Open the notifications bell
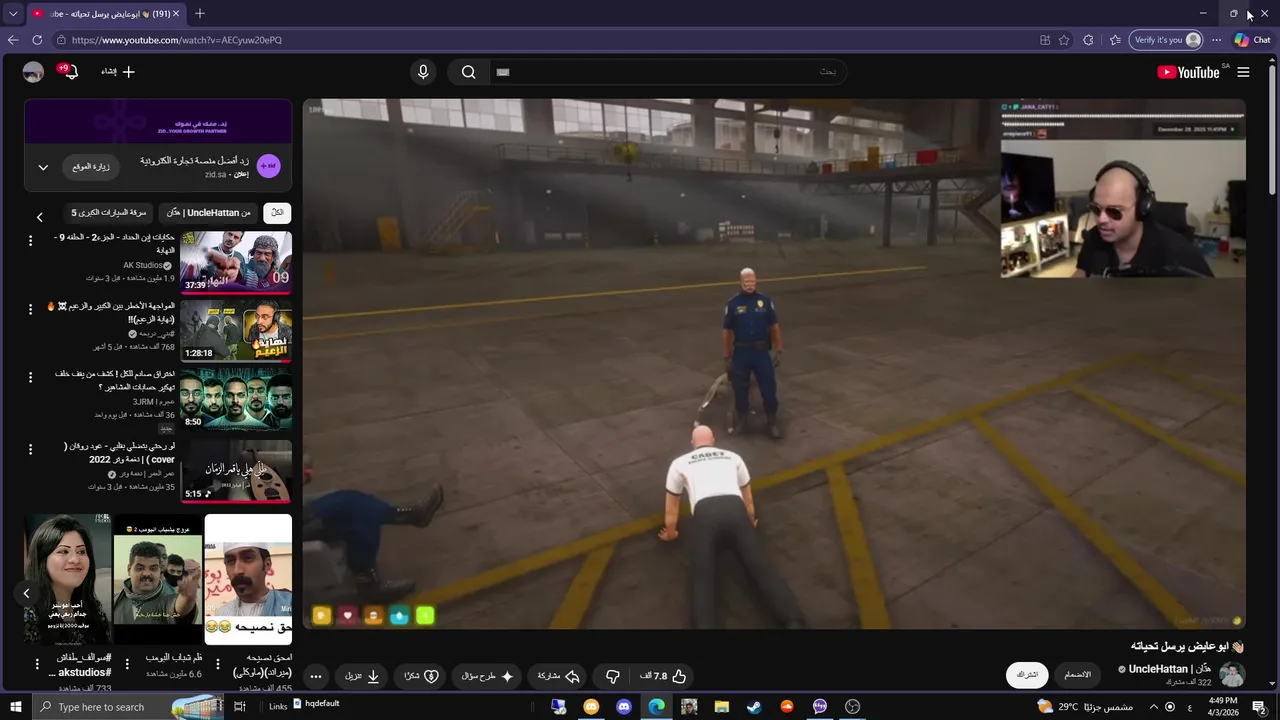 coord(69,72)
